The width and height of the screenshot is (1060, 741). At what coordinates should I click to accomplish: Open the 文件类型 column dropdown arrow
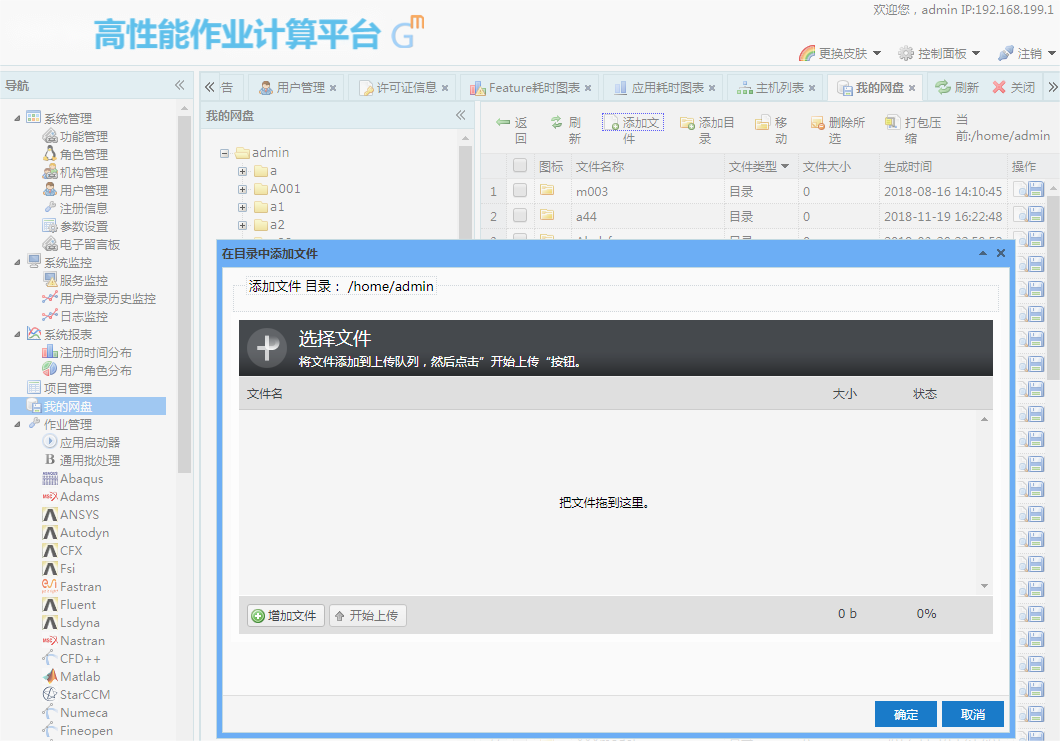(x=785, y=166)
